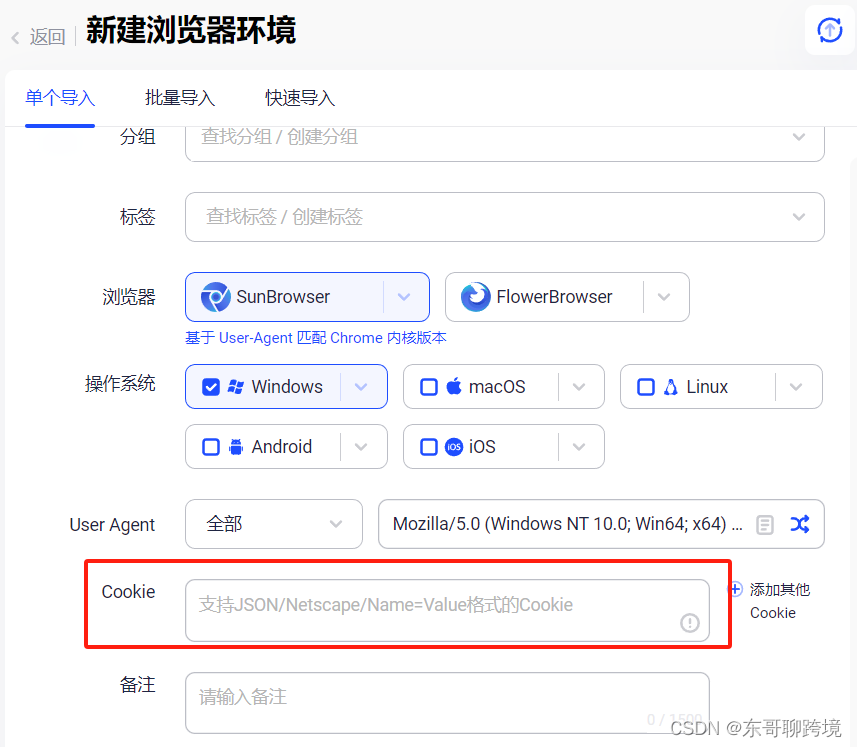Switch to the 快速导入 tab
857x747 pixels.
300,98
